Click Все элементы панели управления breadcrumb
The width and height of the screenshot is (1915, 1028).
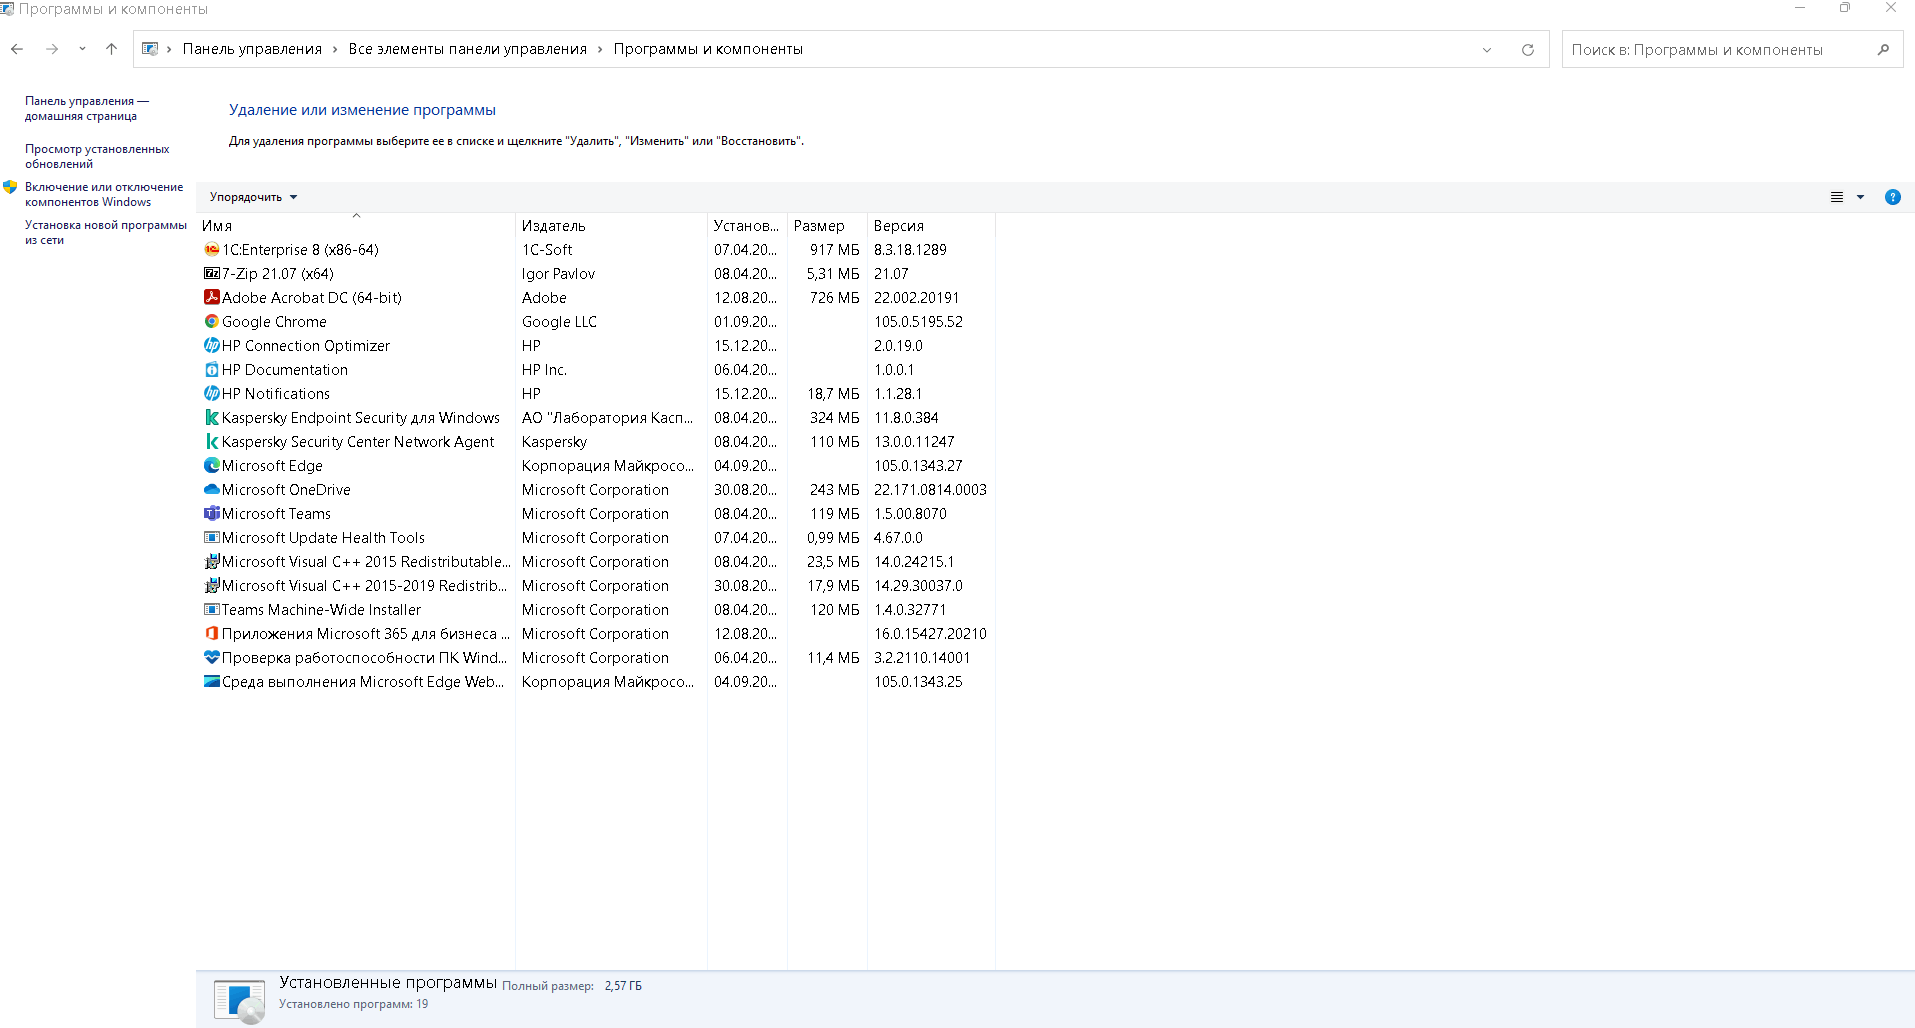click(467, 49)
